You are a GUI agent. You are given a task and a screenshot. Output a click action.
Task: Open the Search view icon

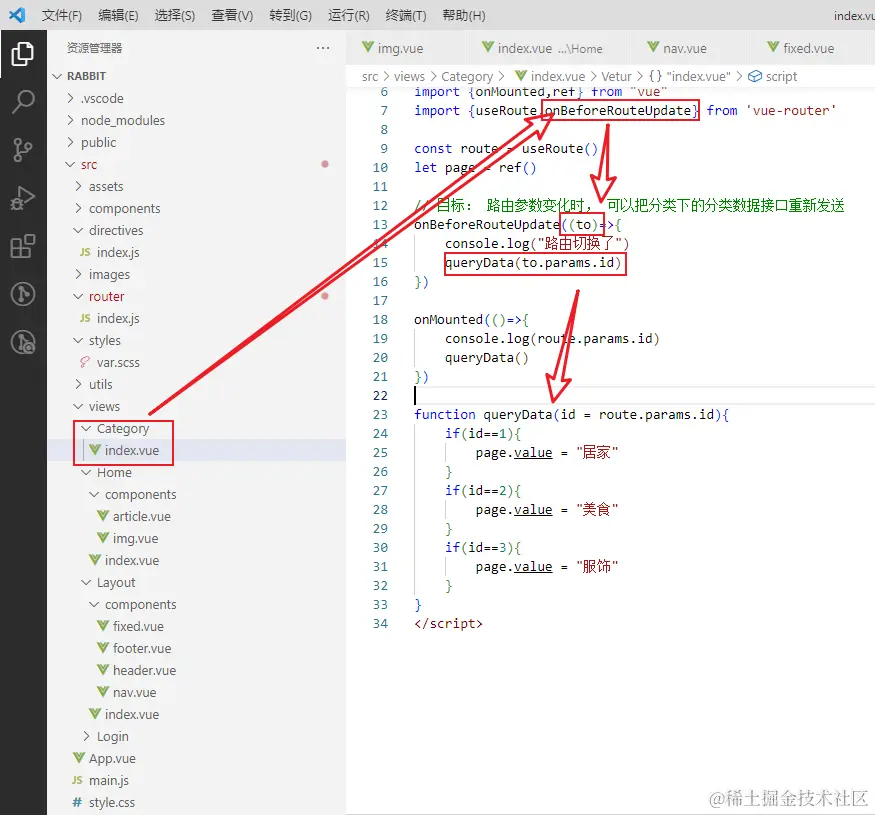tap(23, 102)
